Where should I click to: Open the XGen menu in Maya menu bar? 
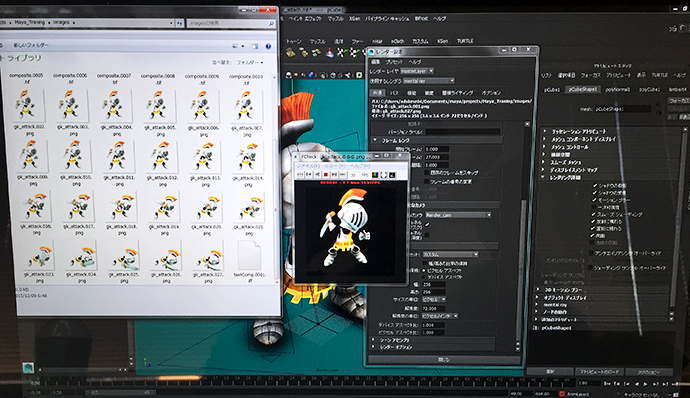pyautogui.click(x=354, y=18)
